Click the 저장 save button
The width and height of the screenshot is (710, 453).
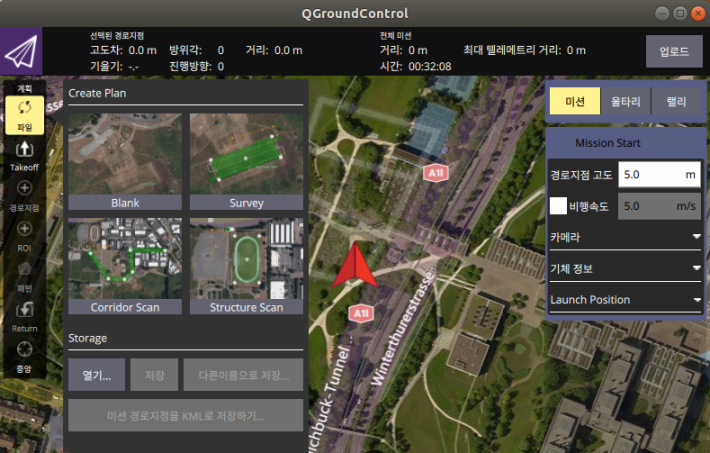coord(154,375)
